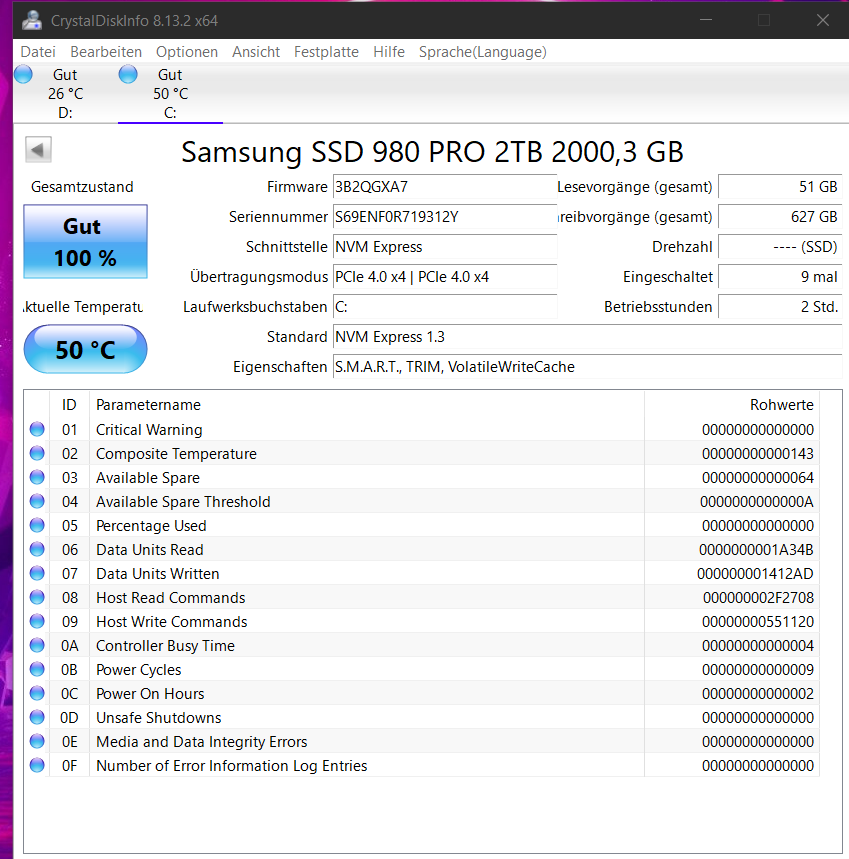The height and width of the screenshot is (859, 849).
Task: Click the Eigenschaften field with S.M.A.R.T., TRIM
Action: pyautogui.click(x=587, y=366)
